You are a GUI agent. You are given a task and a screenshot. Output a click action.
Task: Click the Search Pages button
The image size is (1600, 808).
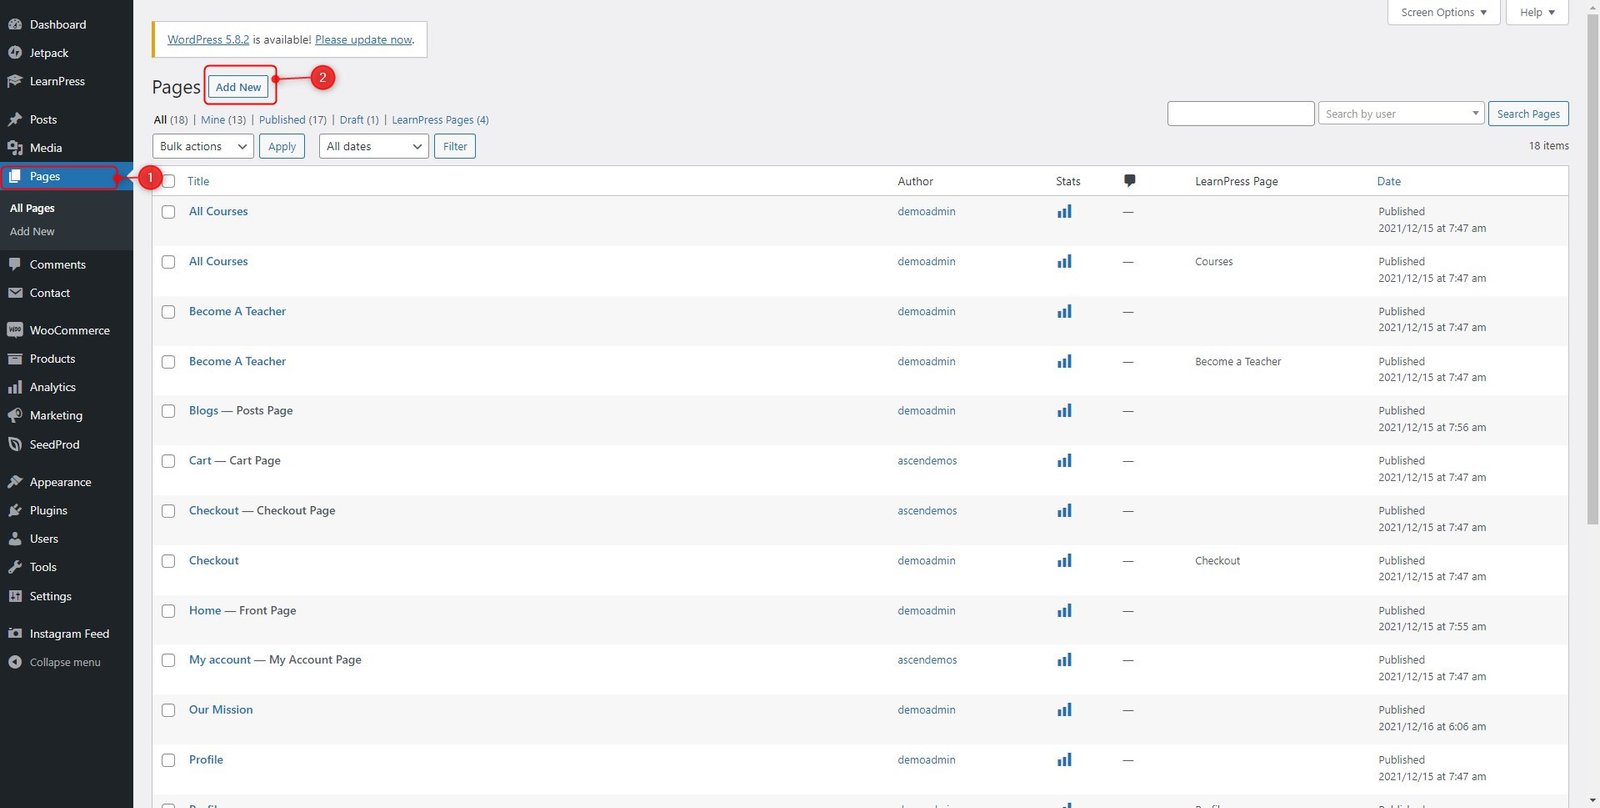click(x=1528, y=114)
